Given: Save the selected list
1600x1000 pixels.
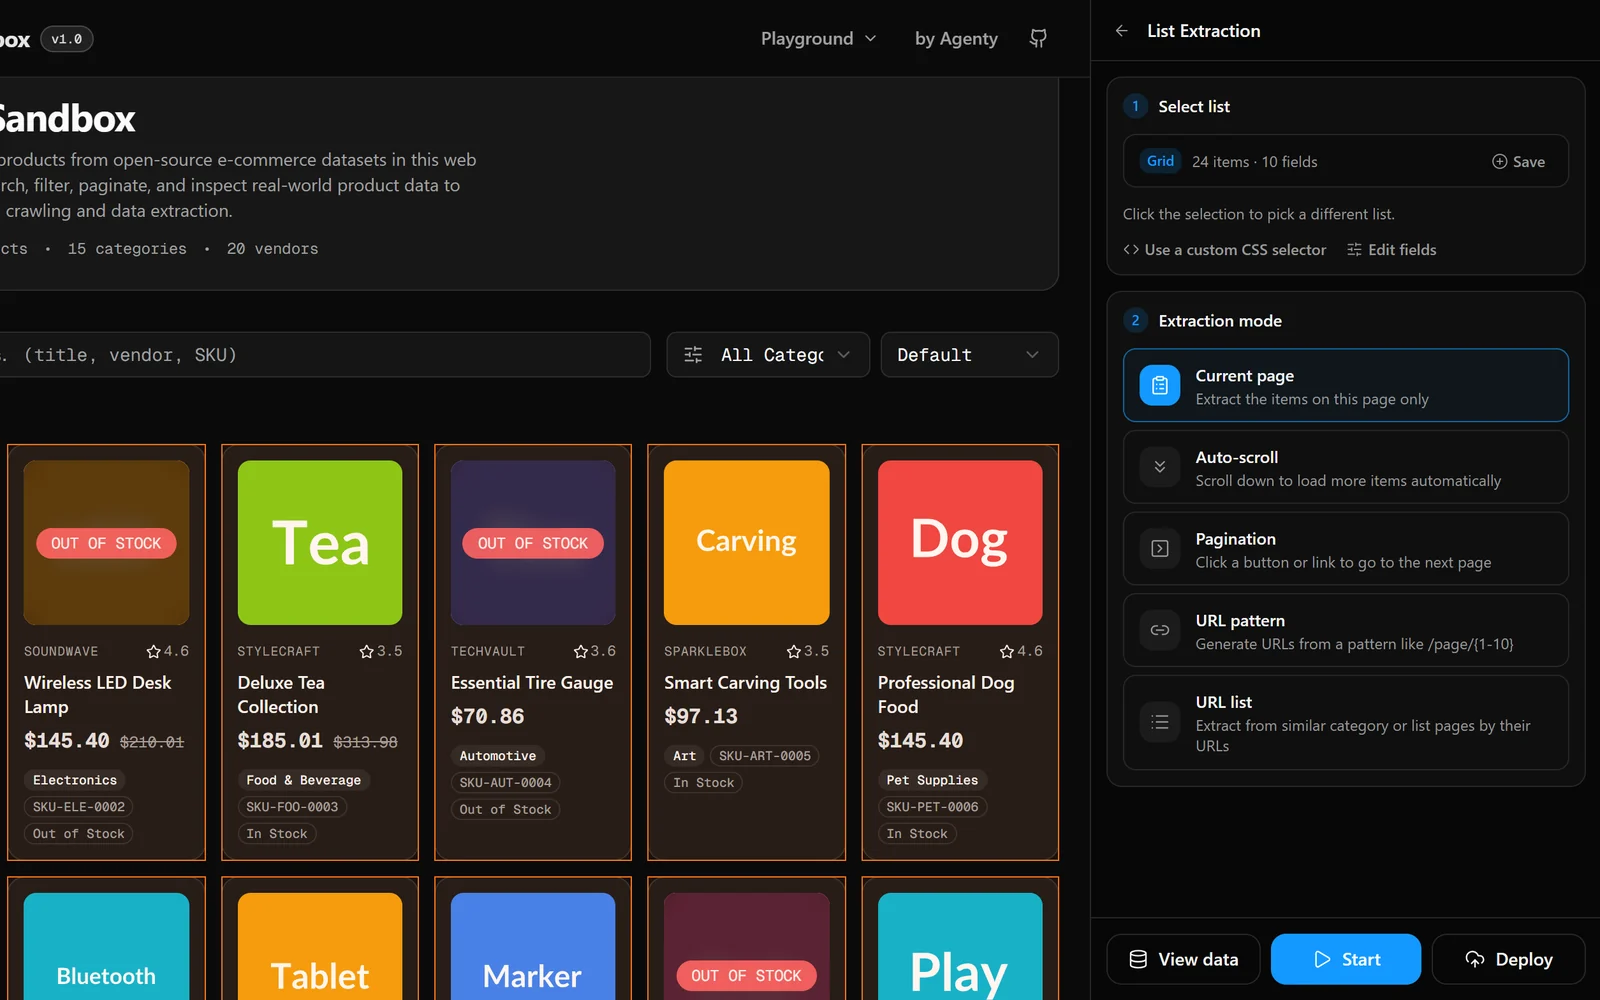Looking at the screenshot, I should tap(1518, 162).
